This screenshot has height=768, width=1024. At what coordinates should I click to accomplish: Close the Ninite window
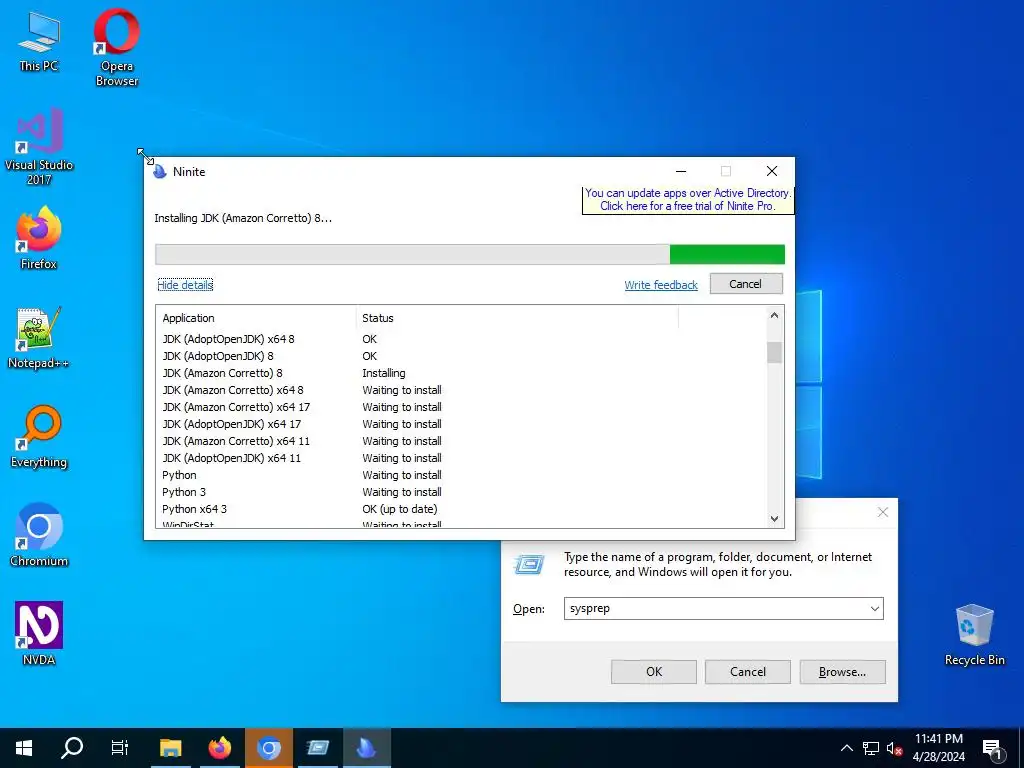point(772,171)
